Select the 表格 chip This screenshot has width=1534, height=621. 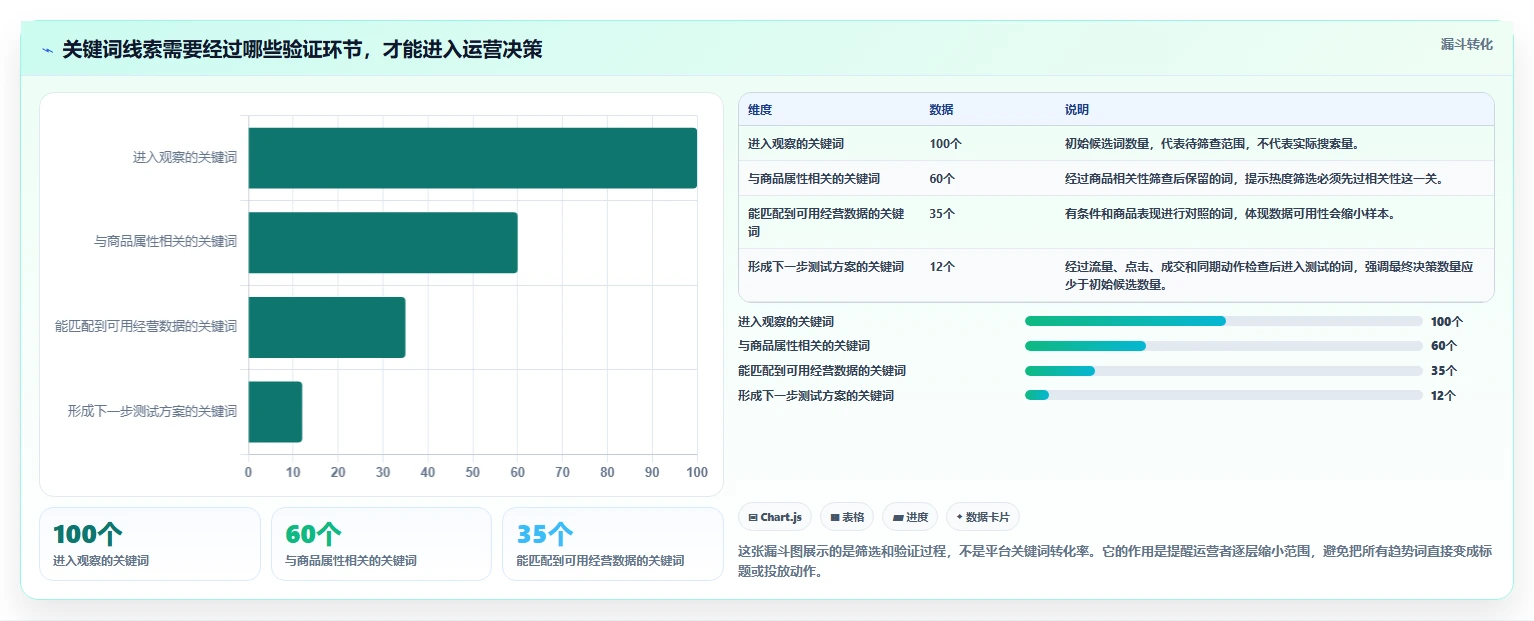click(847, 517)
